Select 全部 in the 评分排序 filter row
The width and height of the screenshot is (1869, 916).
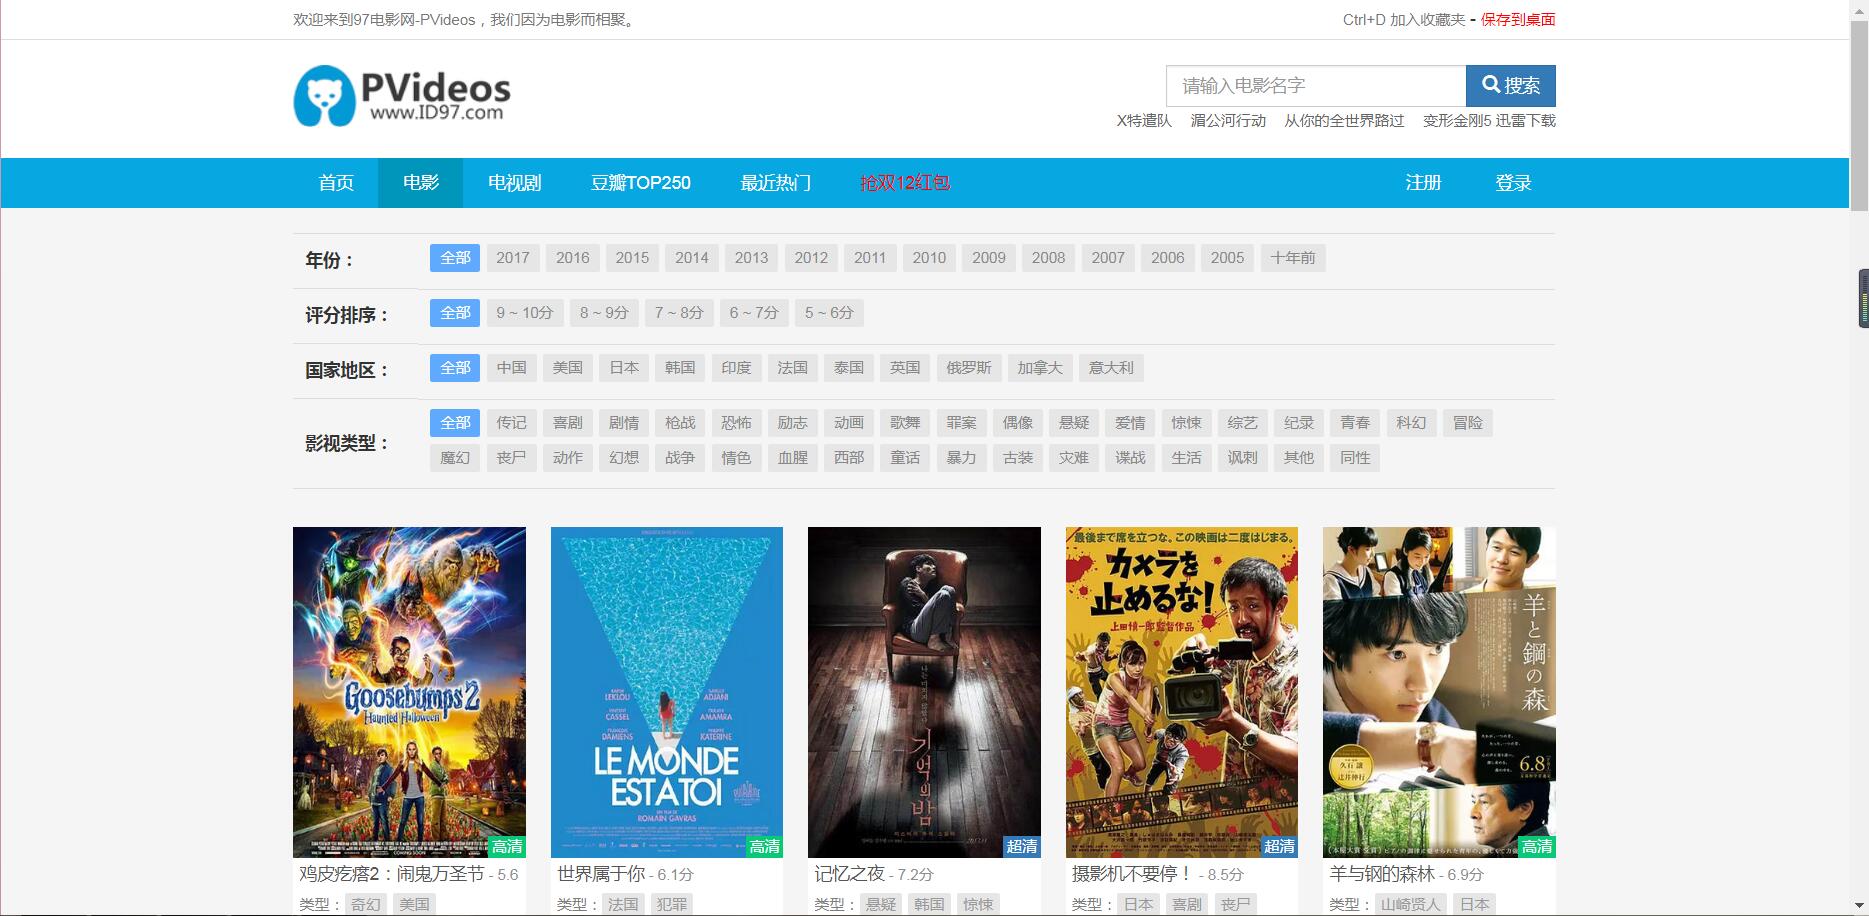click(x=455, y=313)
